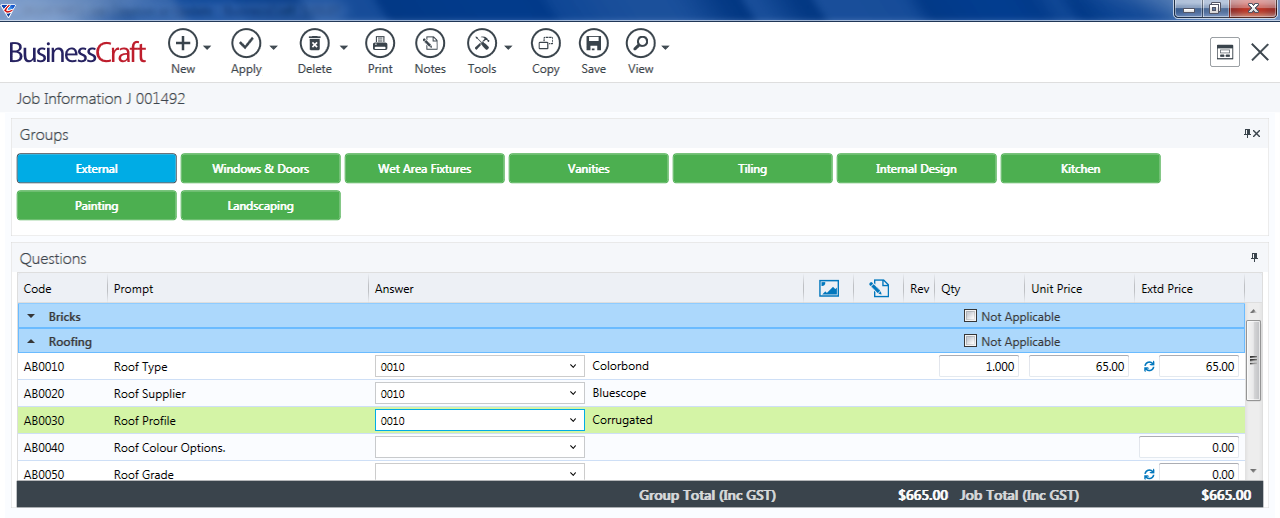Click the questions list scrollbar down arrow
The width and height of the screenshot is (1280, 518).
tap(1254, 471)
